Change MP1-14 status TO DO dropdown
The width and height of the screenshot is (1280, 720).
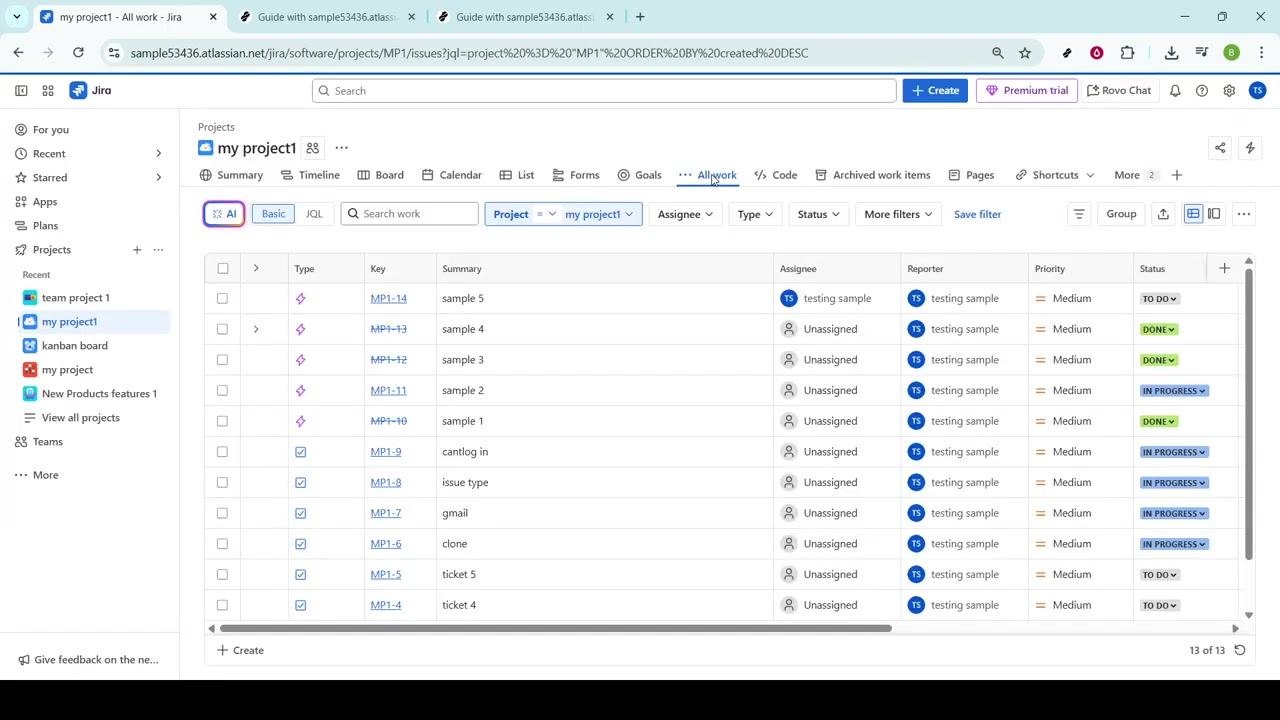pyautogui.click(x=1160, y=299)
